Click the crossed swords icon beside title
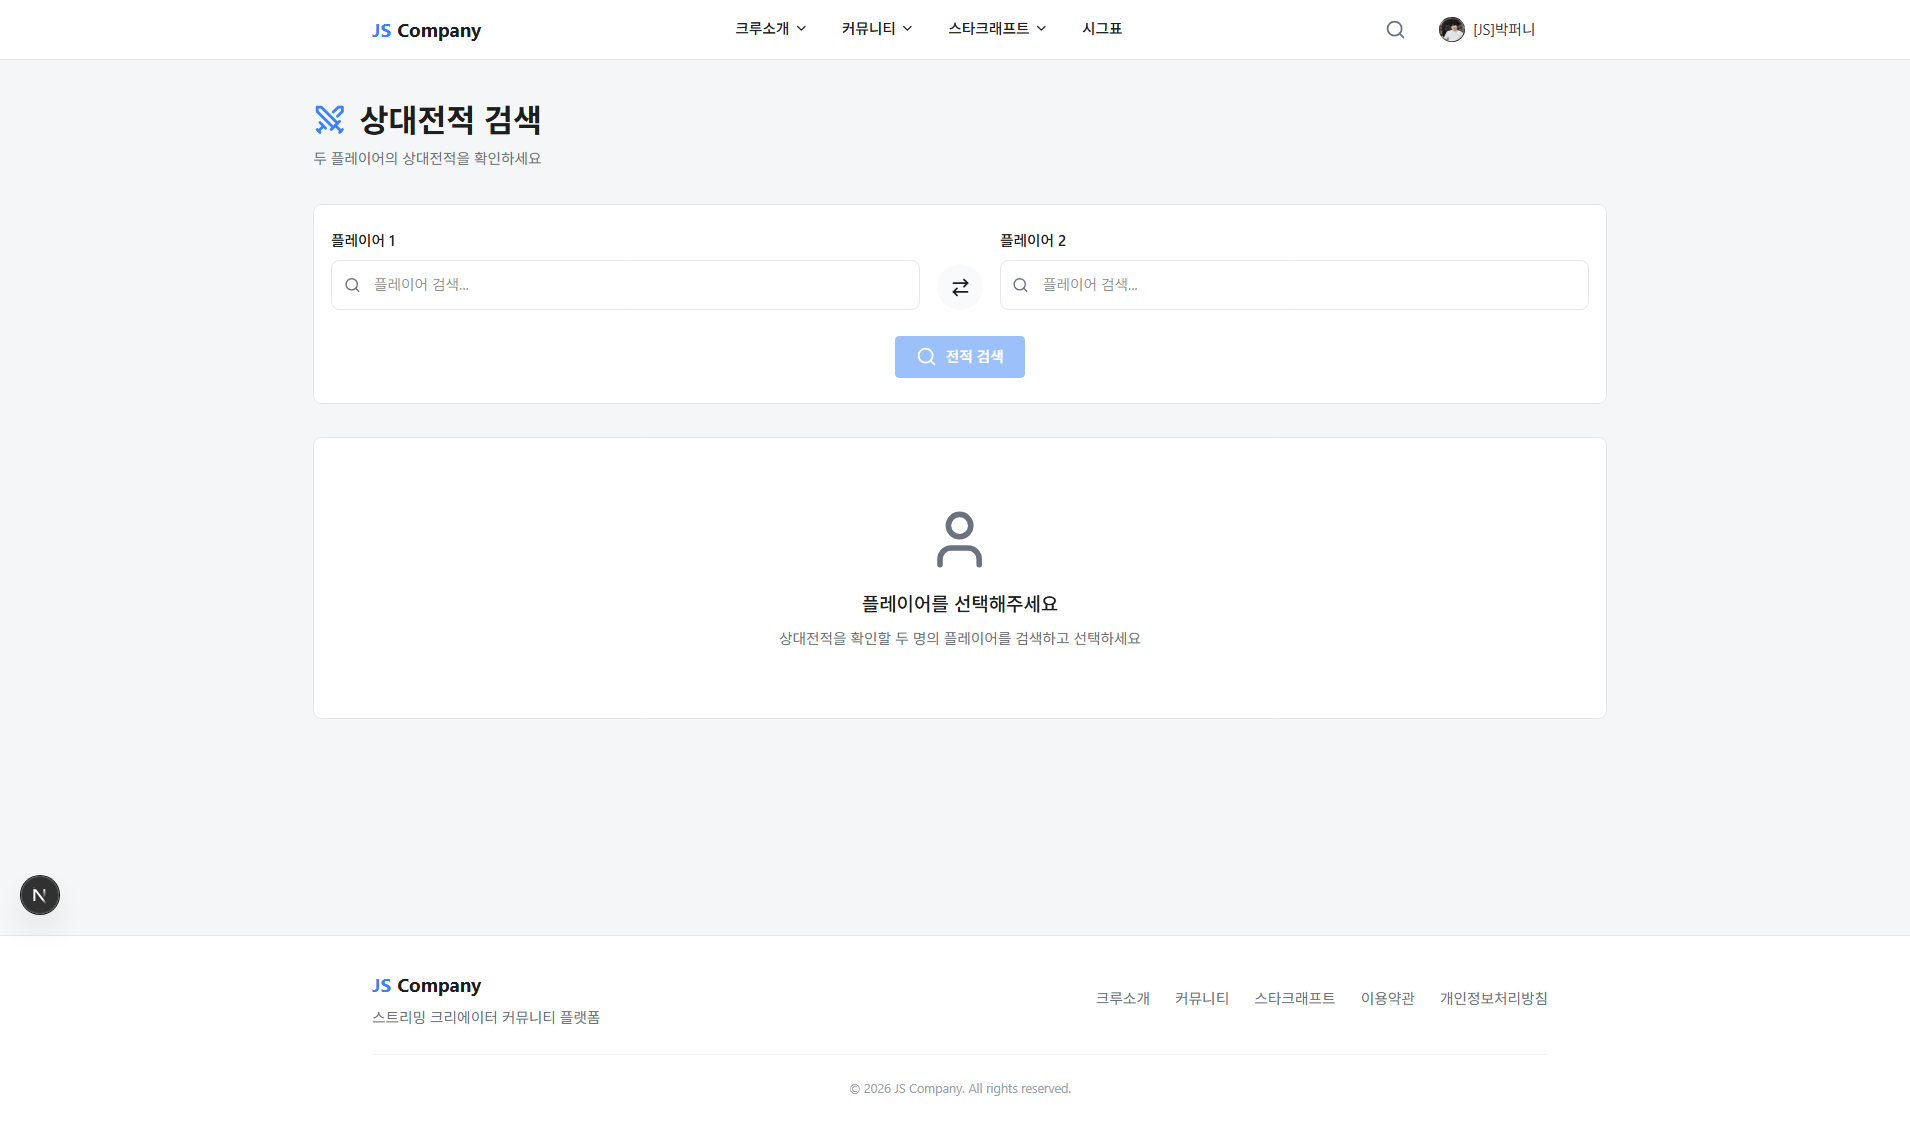The image size is (1910, 1130). 330,120
